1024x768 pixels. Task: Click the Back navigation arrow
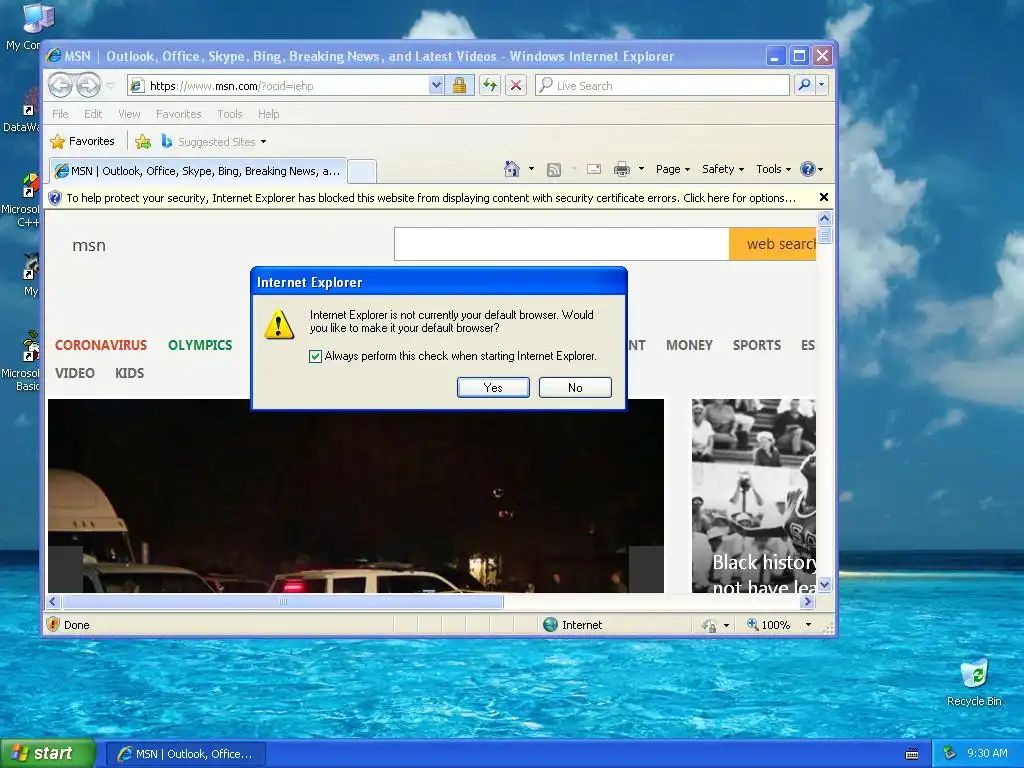pyautogui.click(x=61, y=86)
